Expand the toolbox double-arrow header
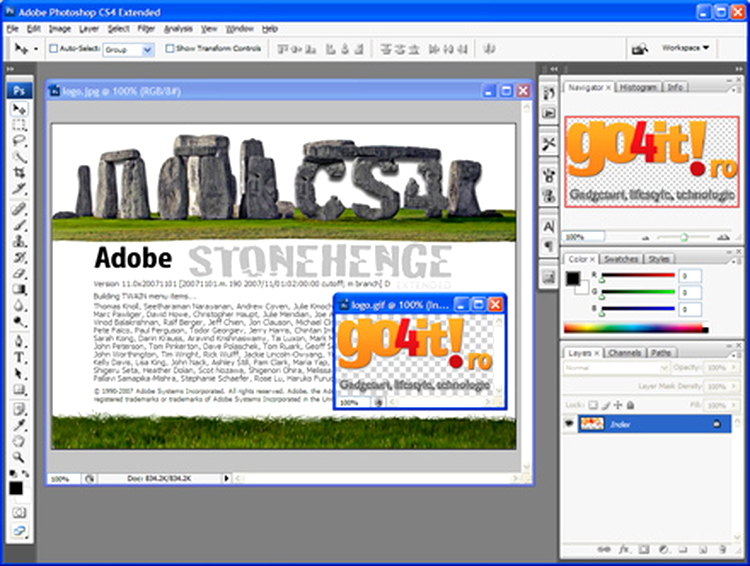The height and width of the screenshot is (566, 750). pyautogui.click(x=10, y=69)
